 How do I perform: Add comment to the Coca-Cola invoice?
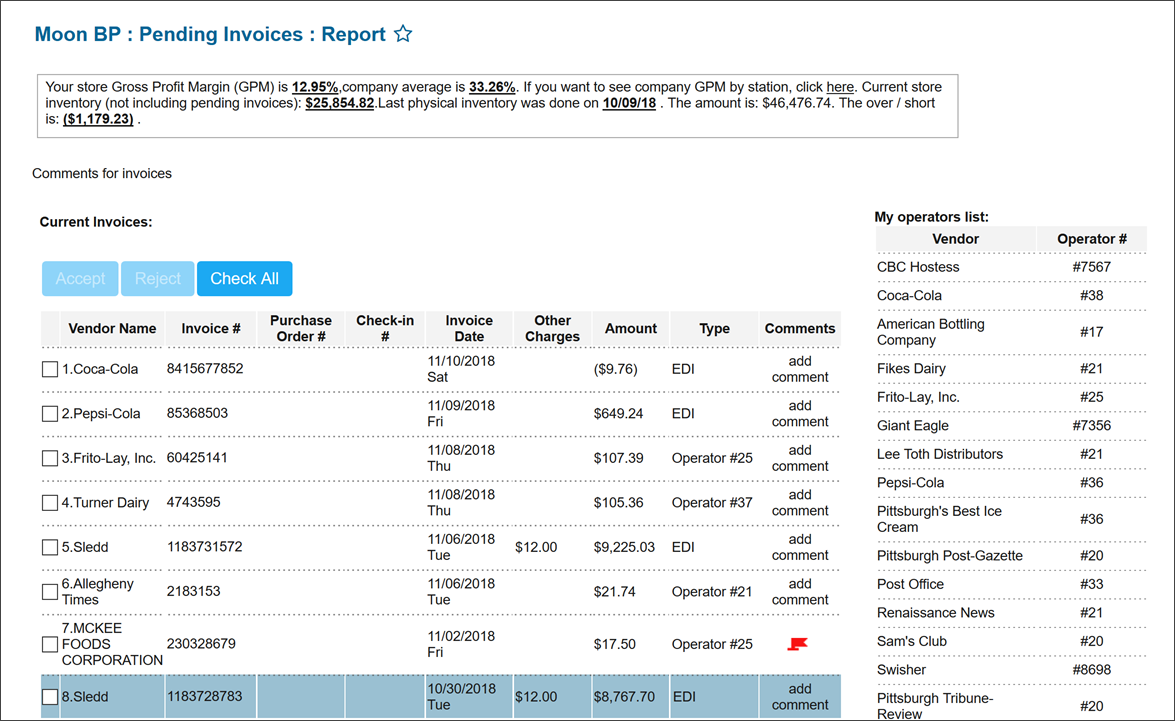click(800, 369)
